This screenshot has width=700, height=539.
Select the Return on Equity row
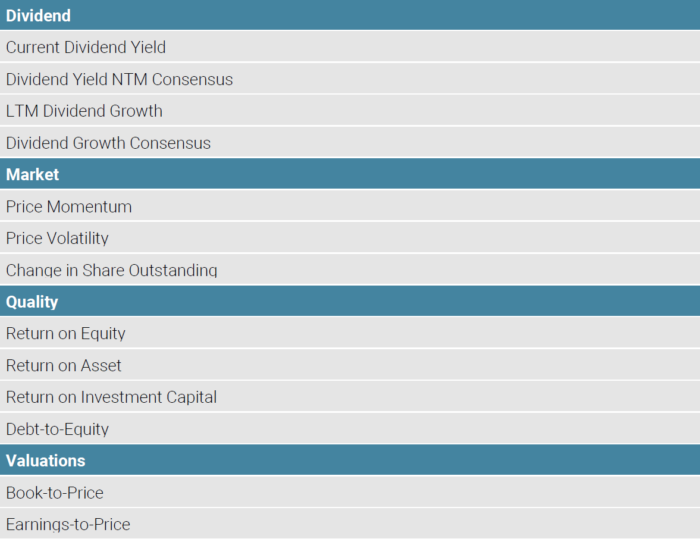[x=66, y=333]
